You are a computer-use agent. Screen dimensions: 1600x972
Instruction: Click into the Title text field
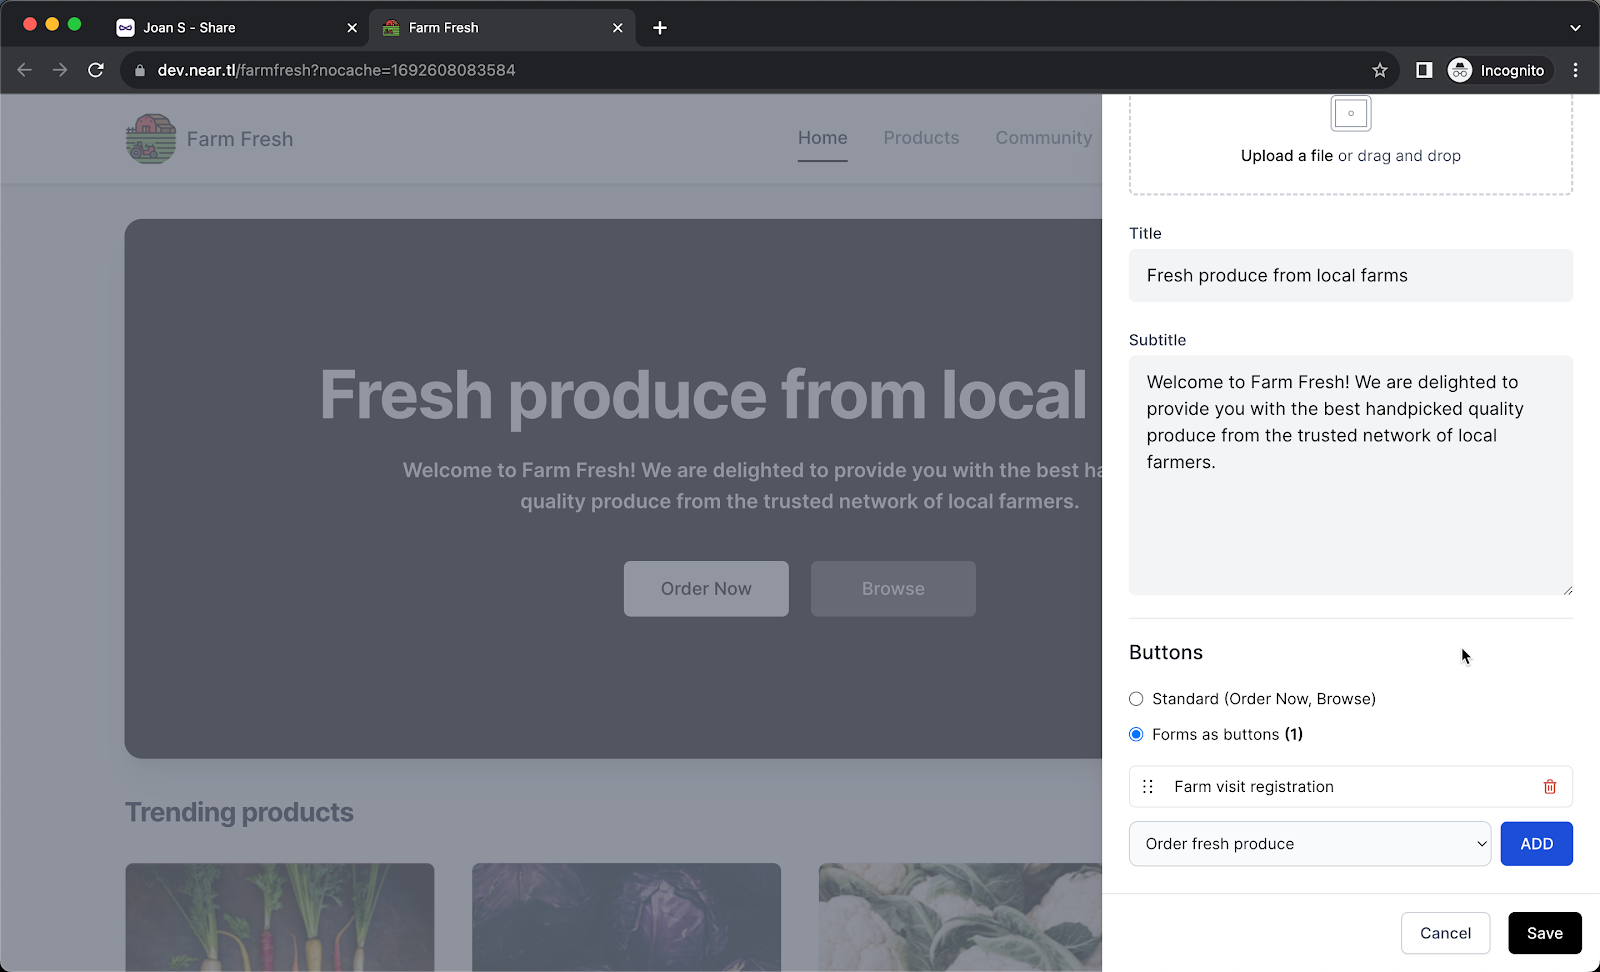pyautogui.click(x=1350, y=276)
